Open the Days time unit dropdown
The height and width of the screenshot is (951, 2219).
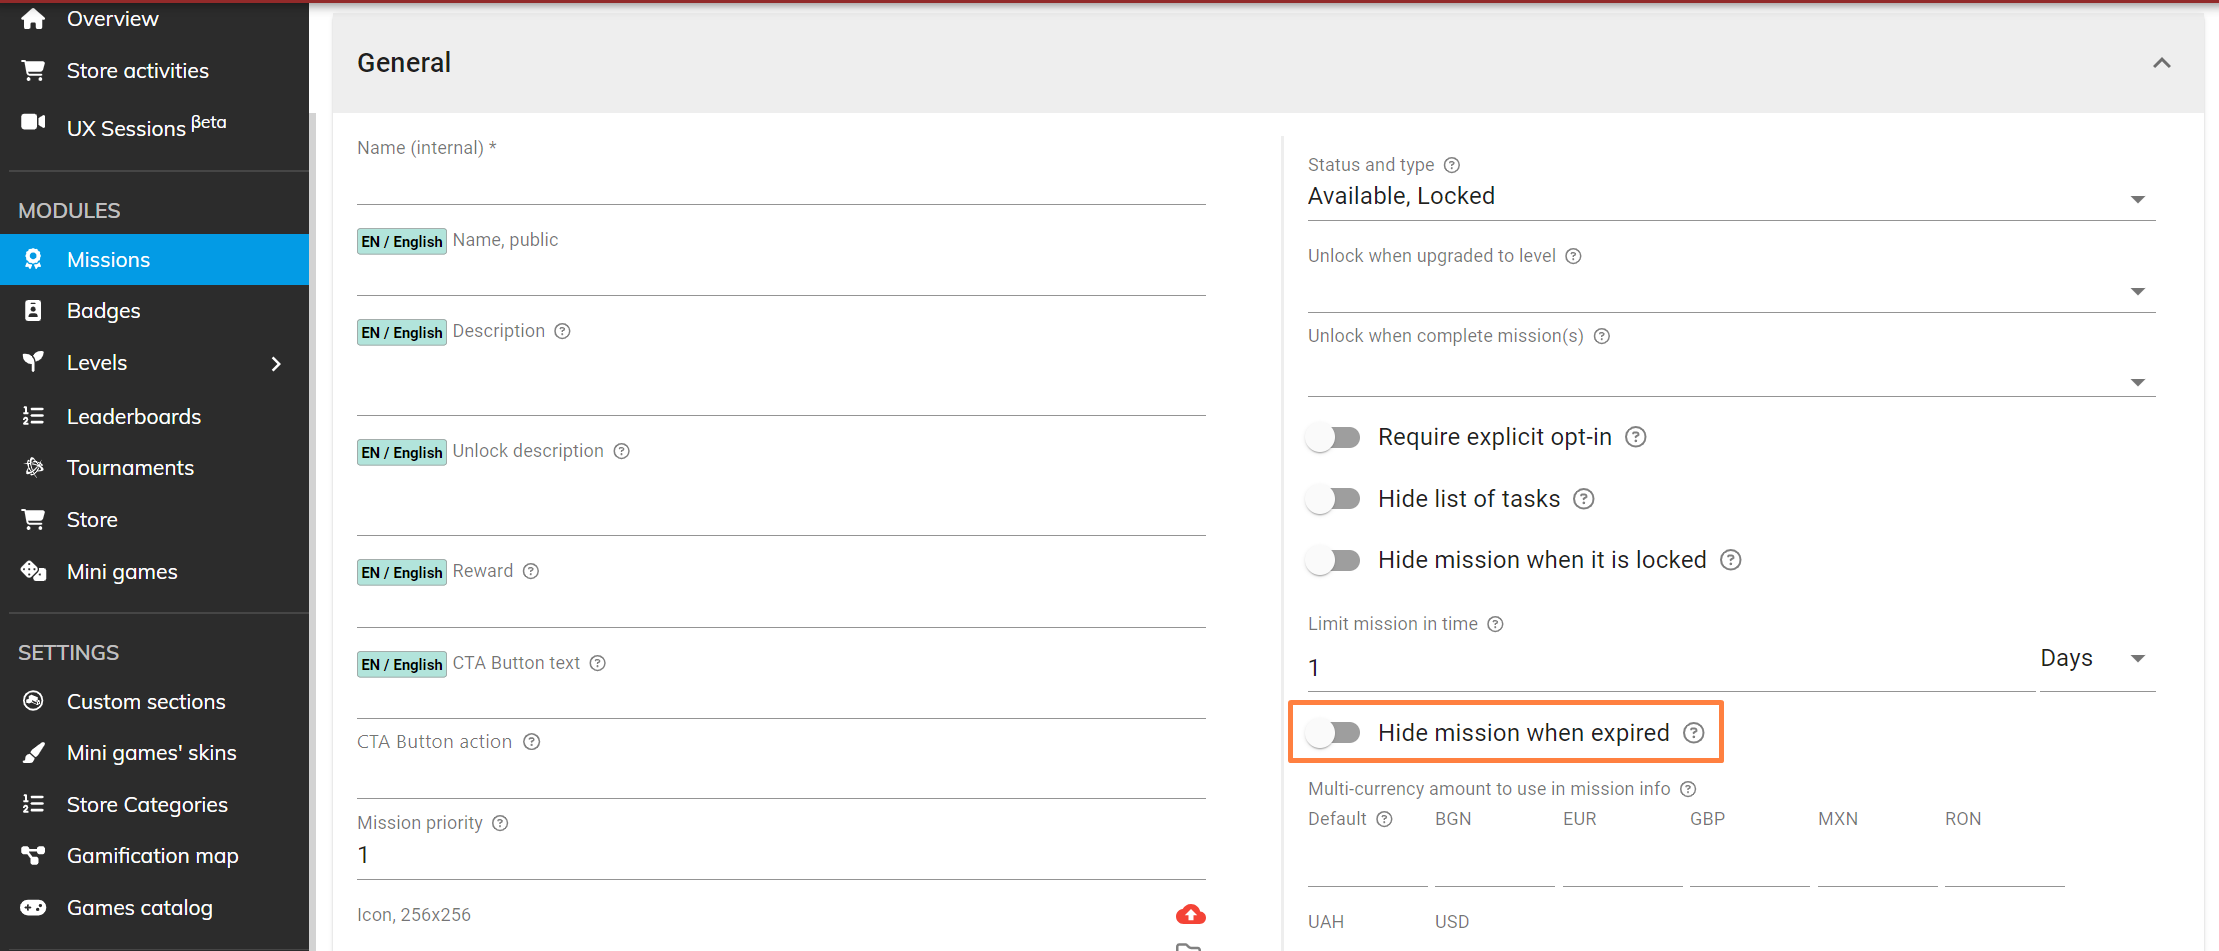[2096, 659]
